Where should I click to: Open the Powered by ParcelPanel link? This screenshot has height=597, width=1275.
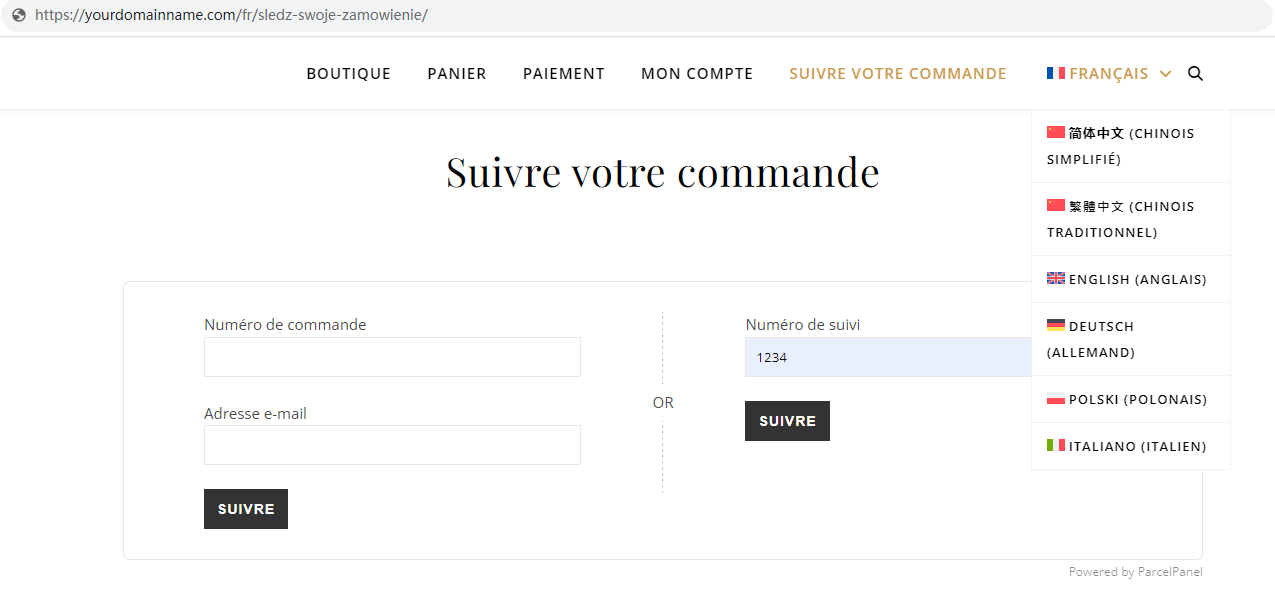[1136, 572]
